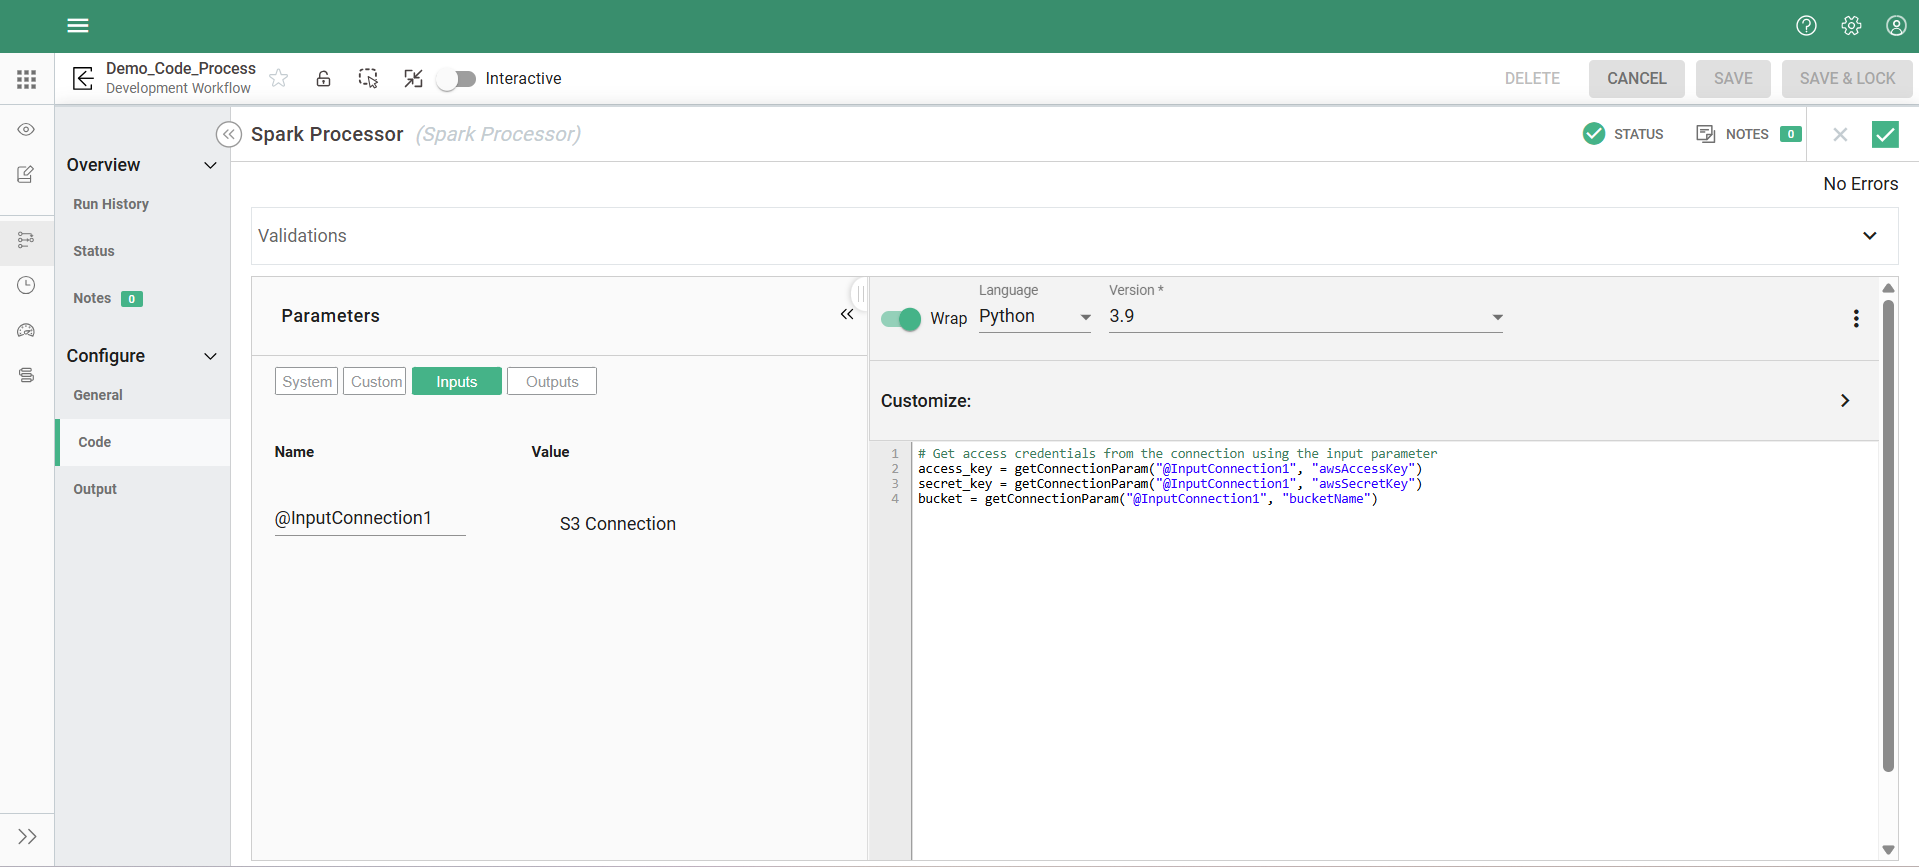Click the green checkmark confirm icon
The width and height of the screenshot is (1919, 867).
tap(1885, 134)
